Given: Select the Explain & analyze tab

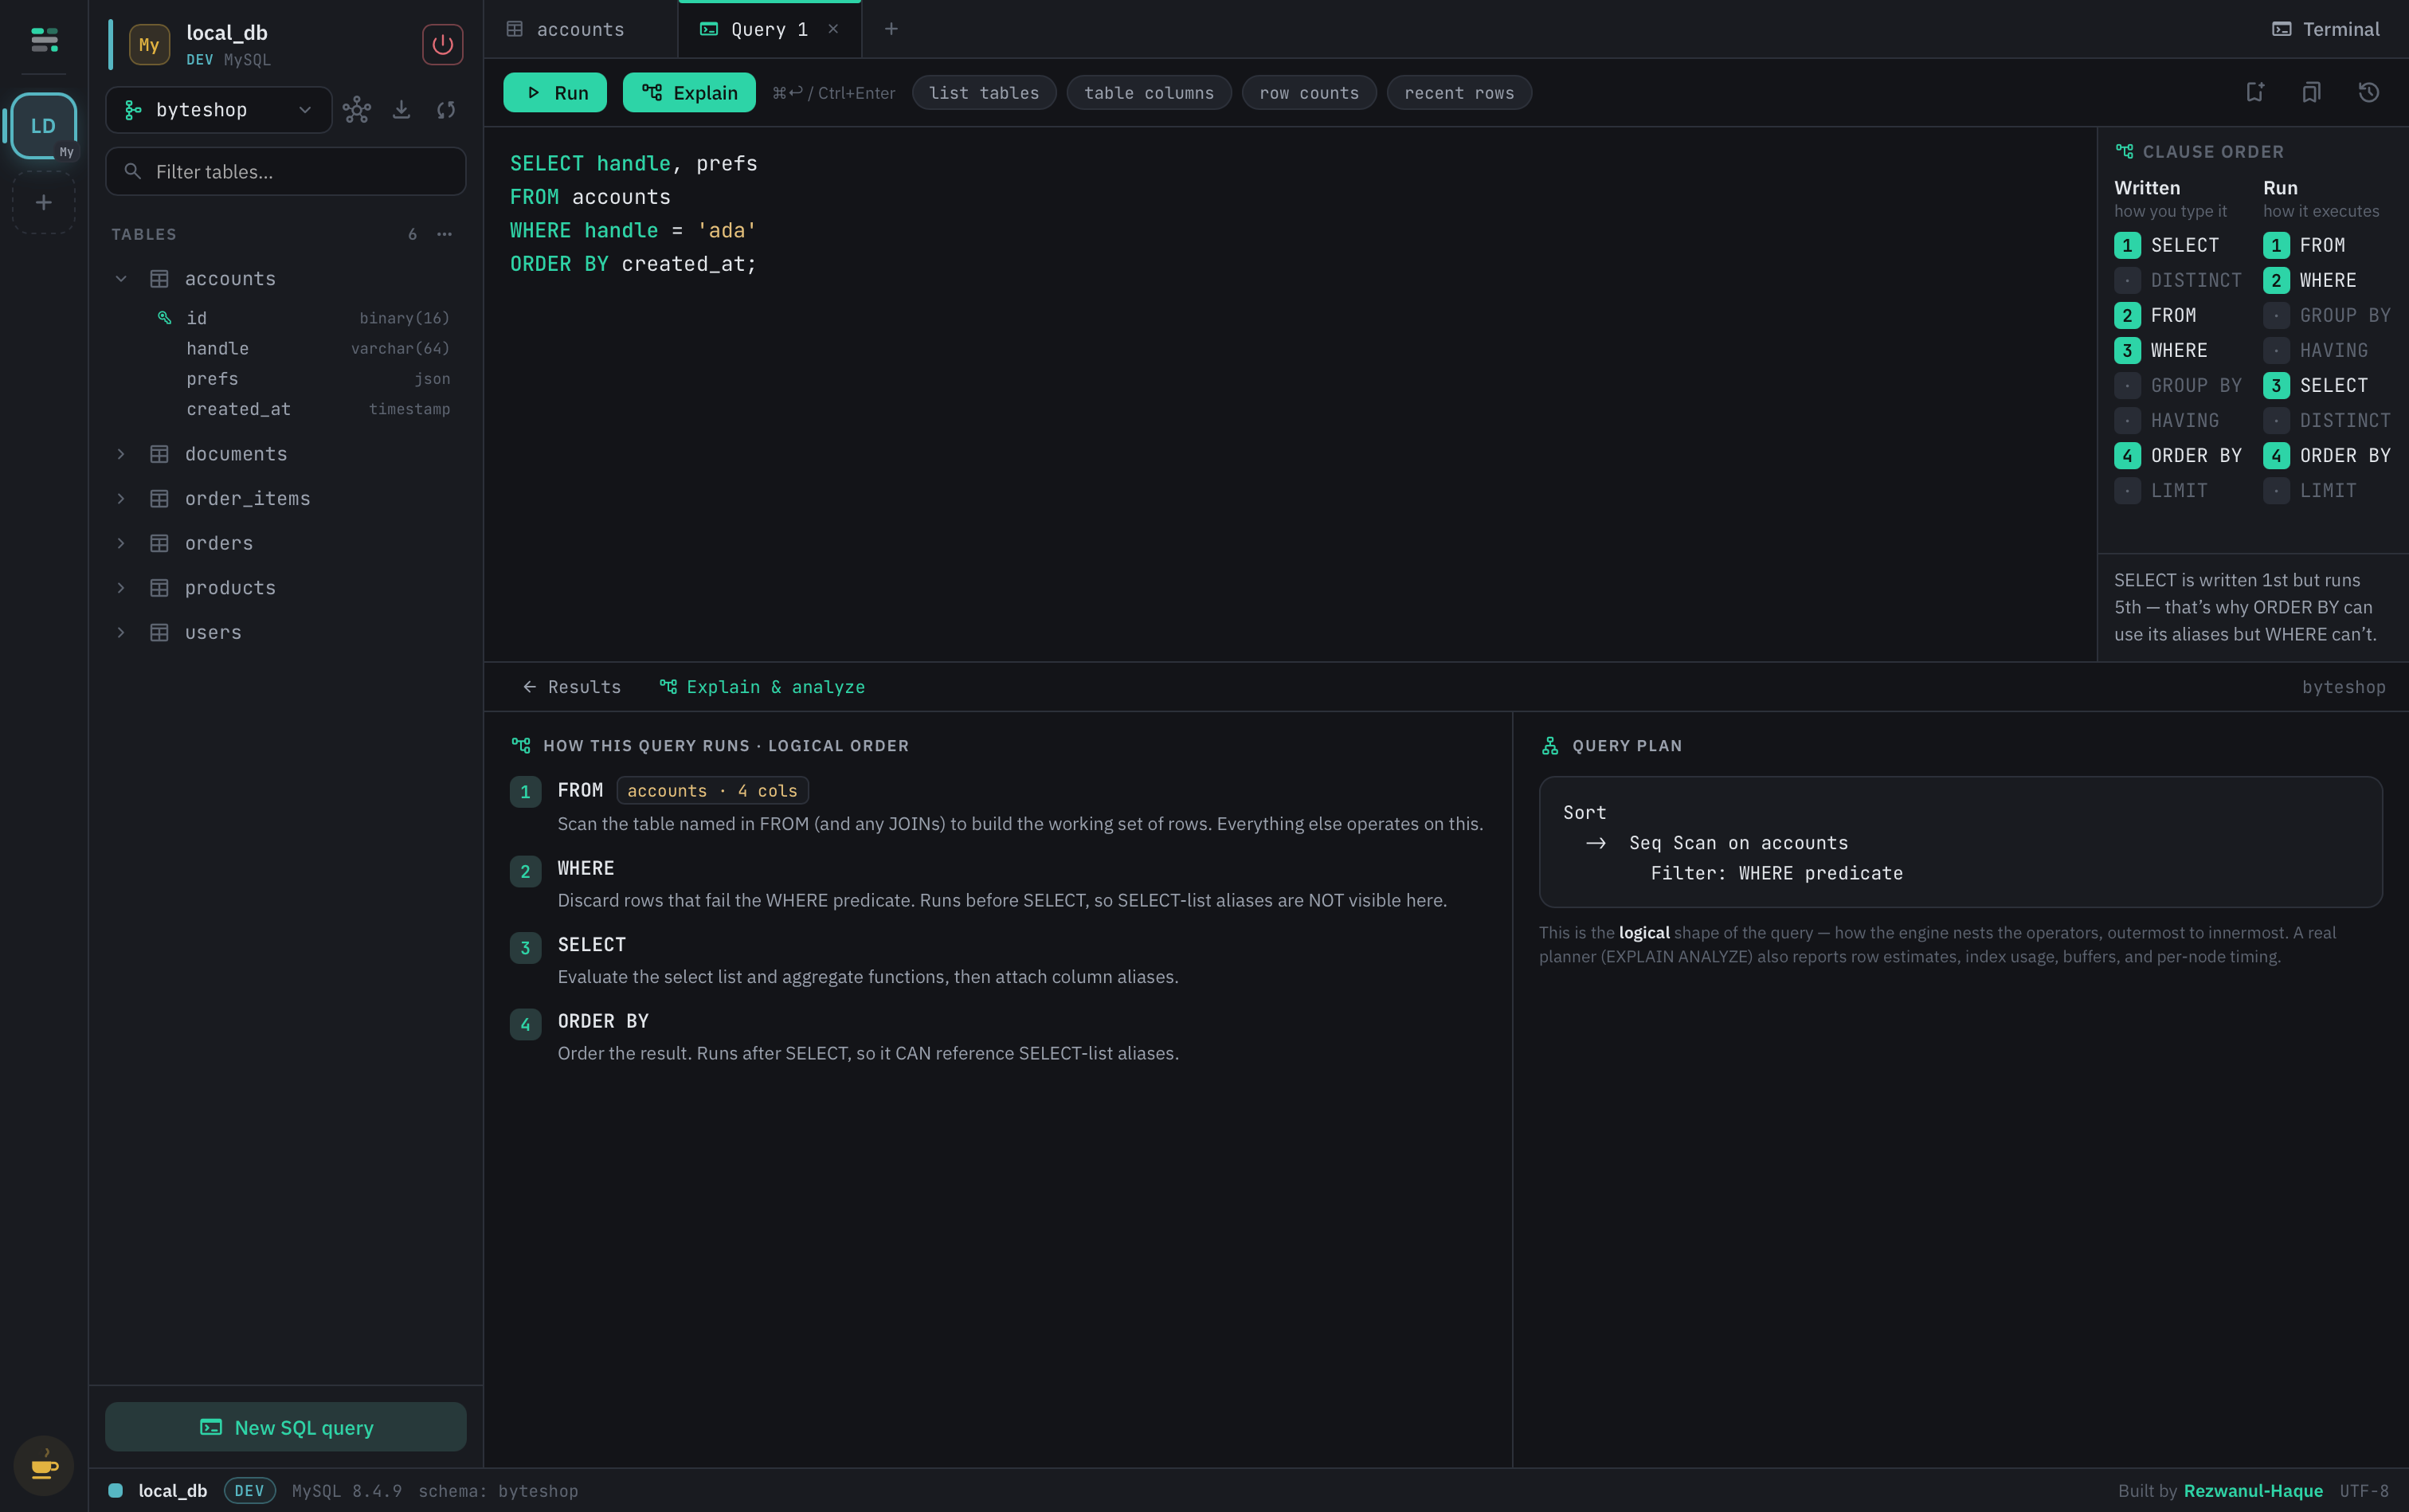Looking at the screenshot, I should pyautogui.click(x=762, y=687).
